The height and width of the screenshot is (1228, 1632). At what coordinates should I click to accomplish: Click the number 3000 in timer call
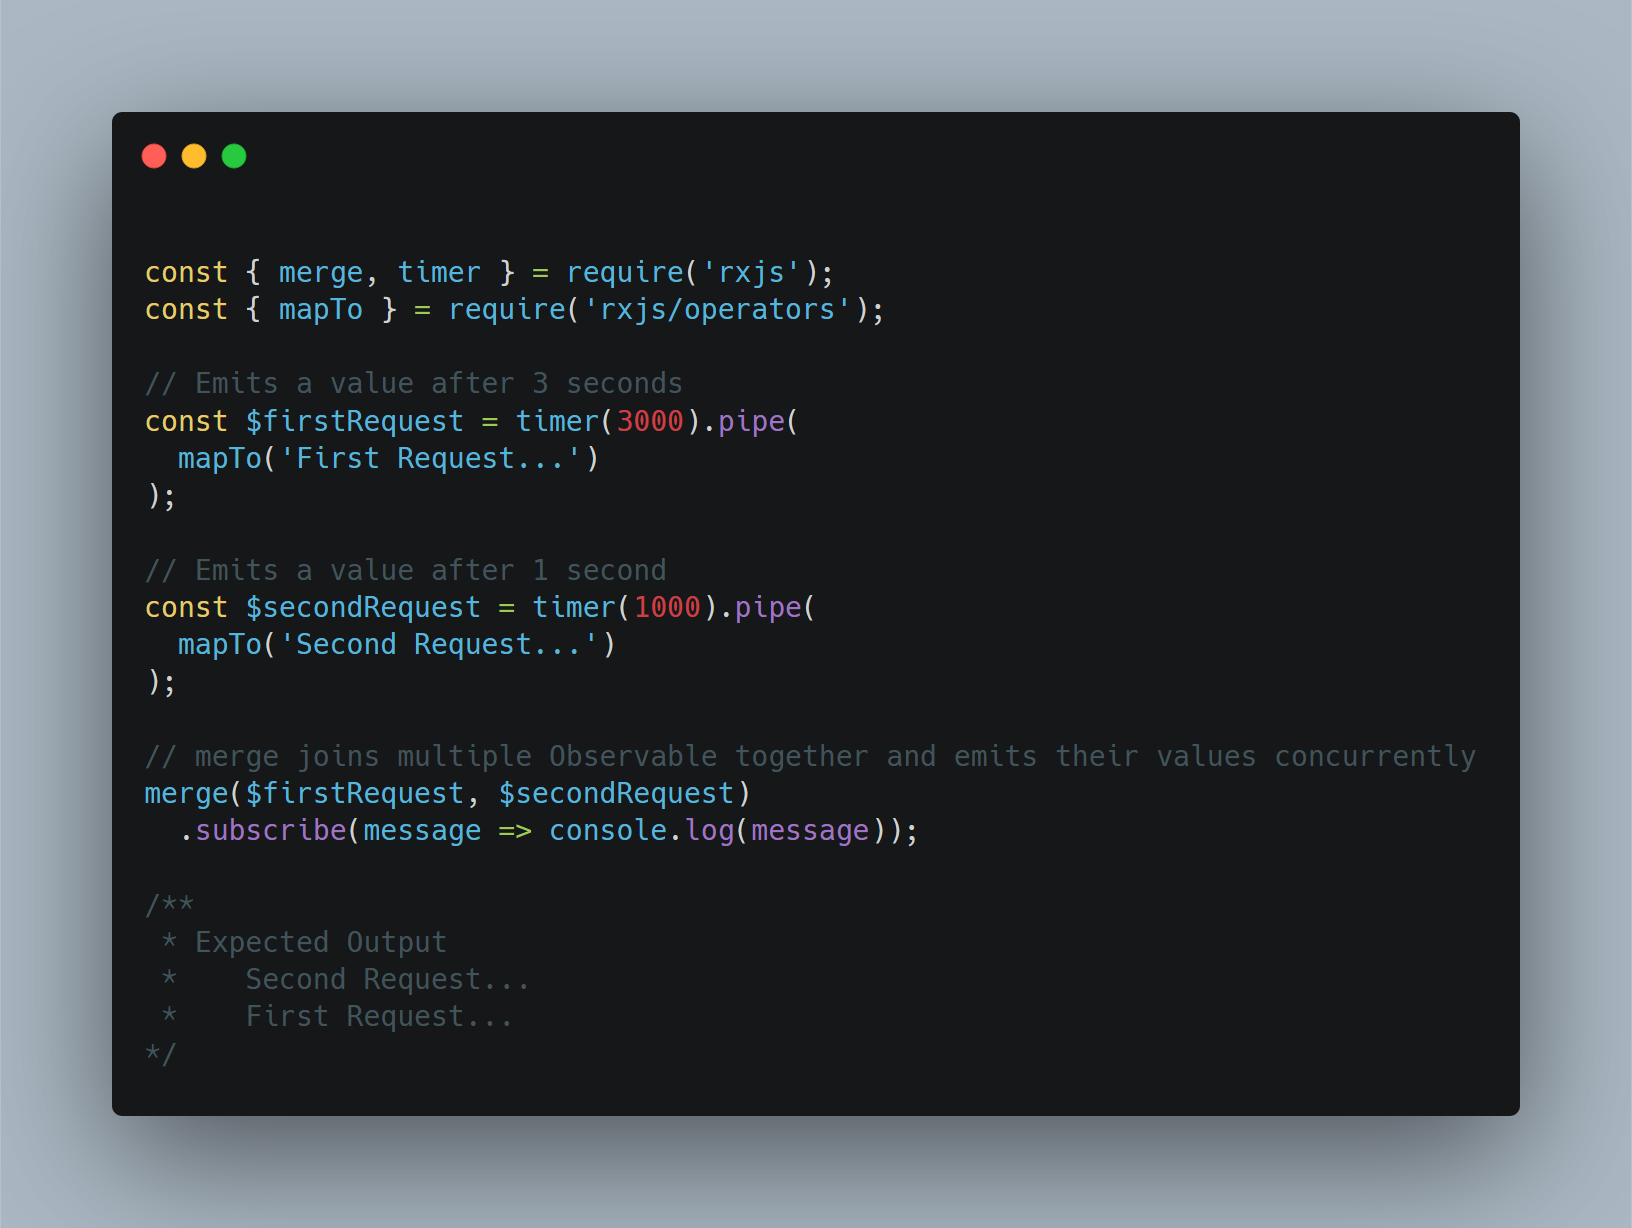pos(650,421)
